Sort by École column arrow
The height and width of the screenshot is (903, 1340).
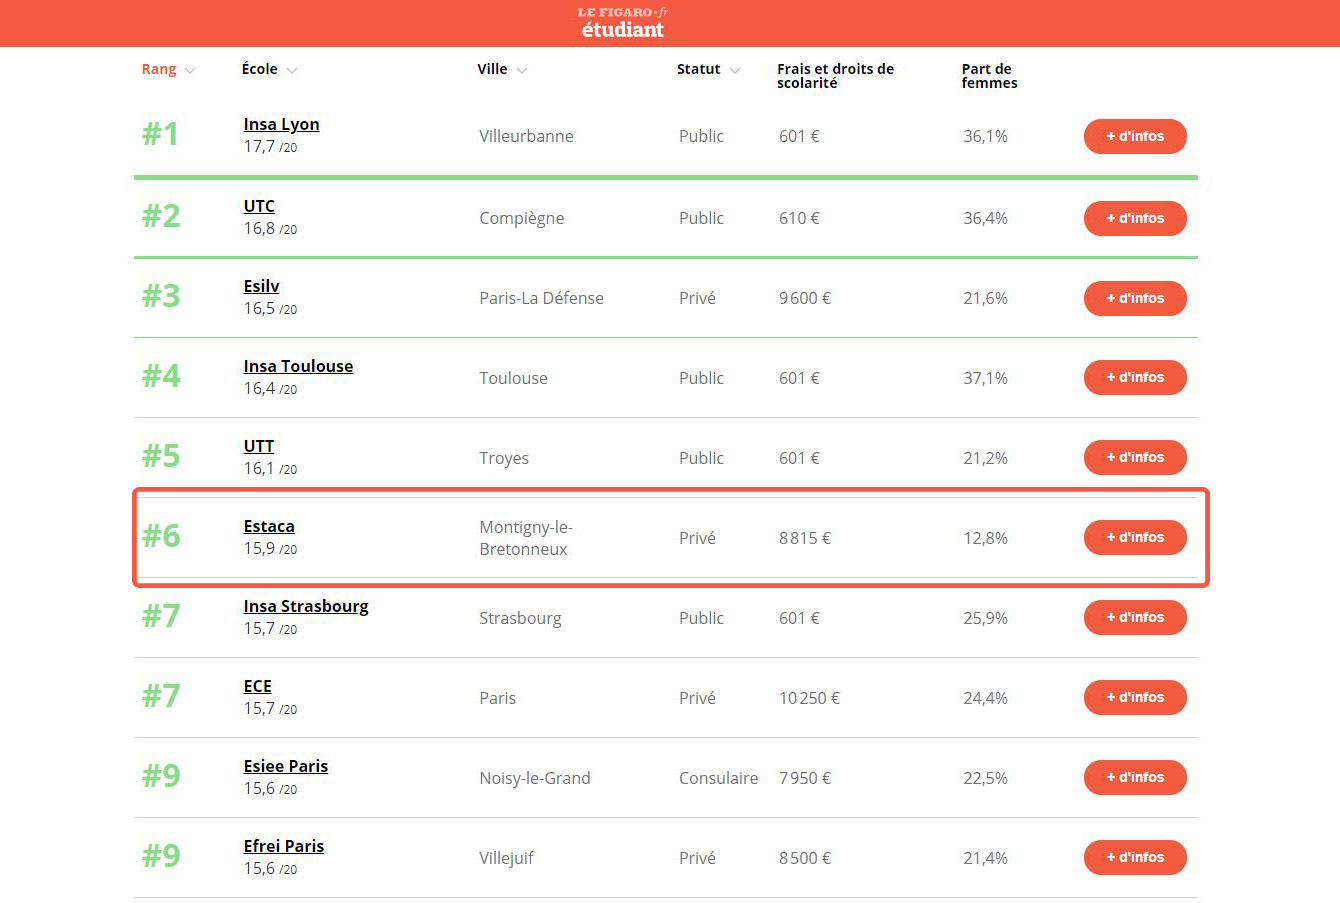point(292,70)
